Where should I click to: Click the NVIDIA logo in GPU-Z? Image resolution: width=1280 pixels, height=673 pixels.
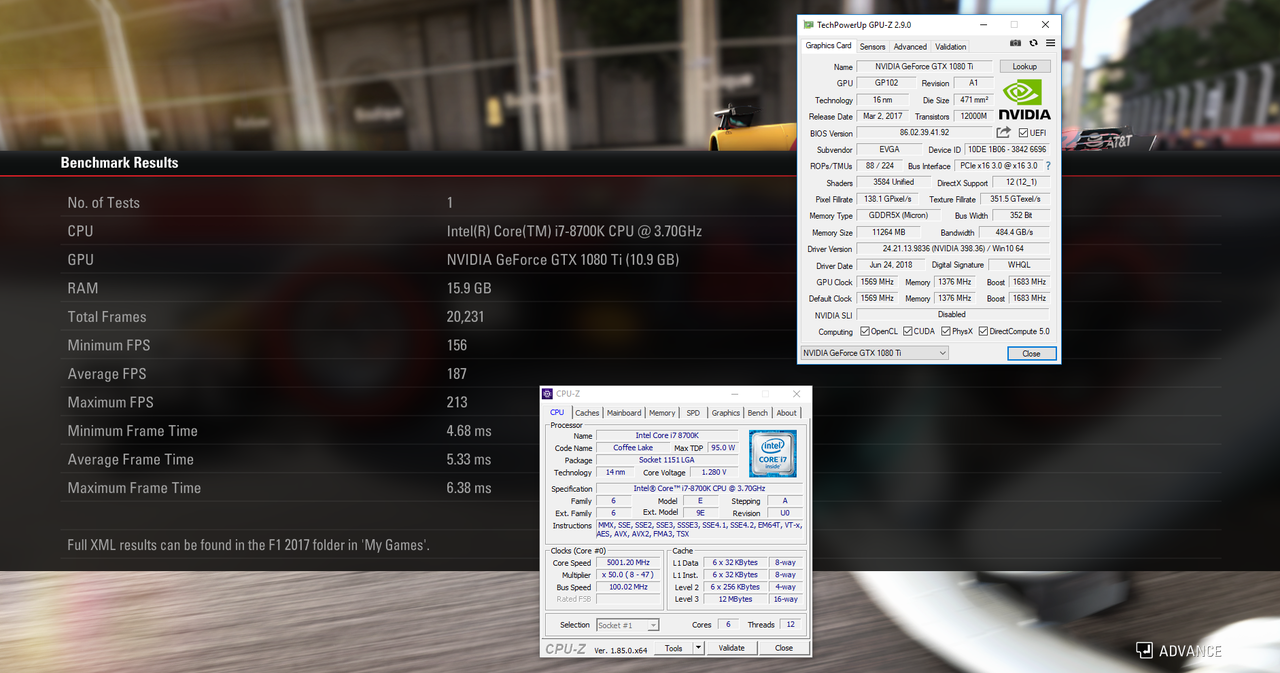coord(1024,99)
